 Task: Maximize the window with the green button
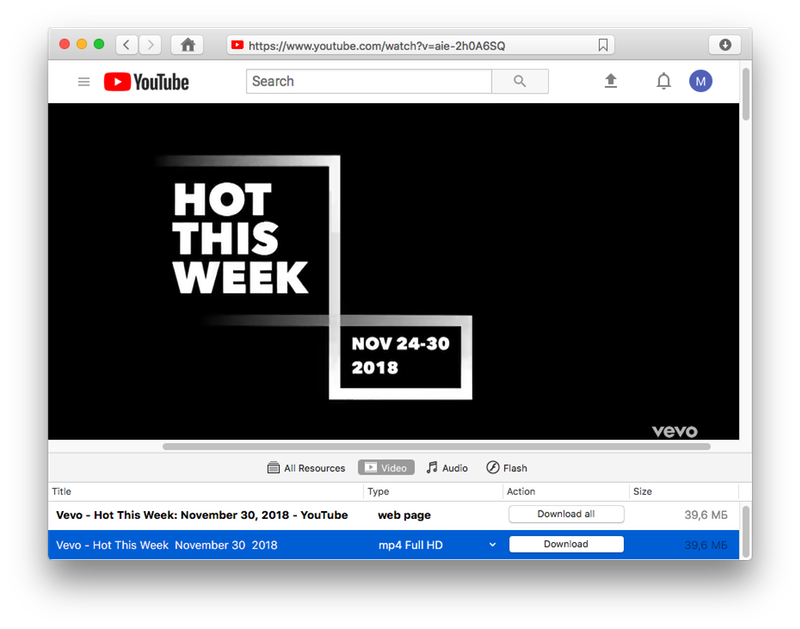pyautogui.click(x=99, y=44)
